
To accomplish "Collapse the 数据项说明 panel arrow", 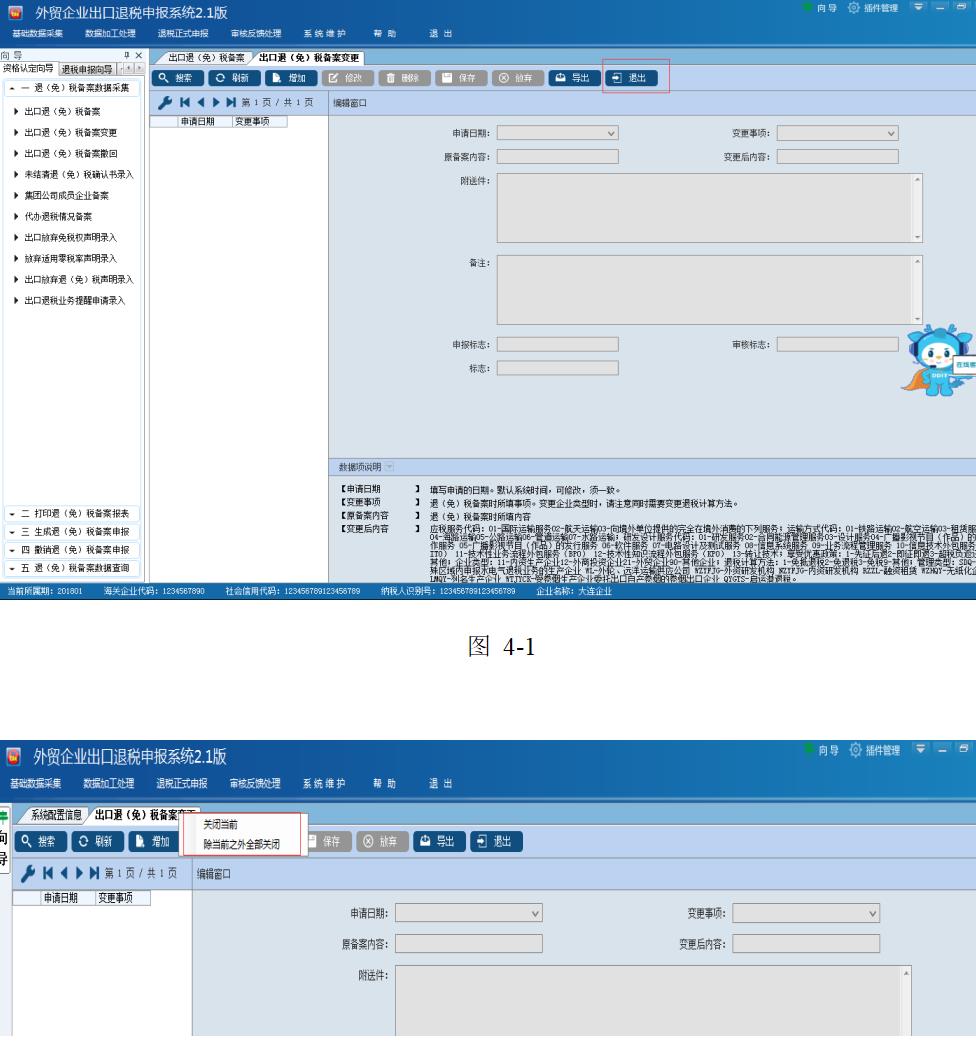I will click(x=390, y=465).
